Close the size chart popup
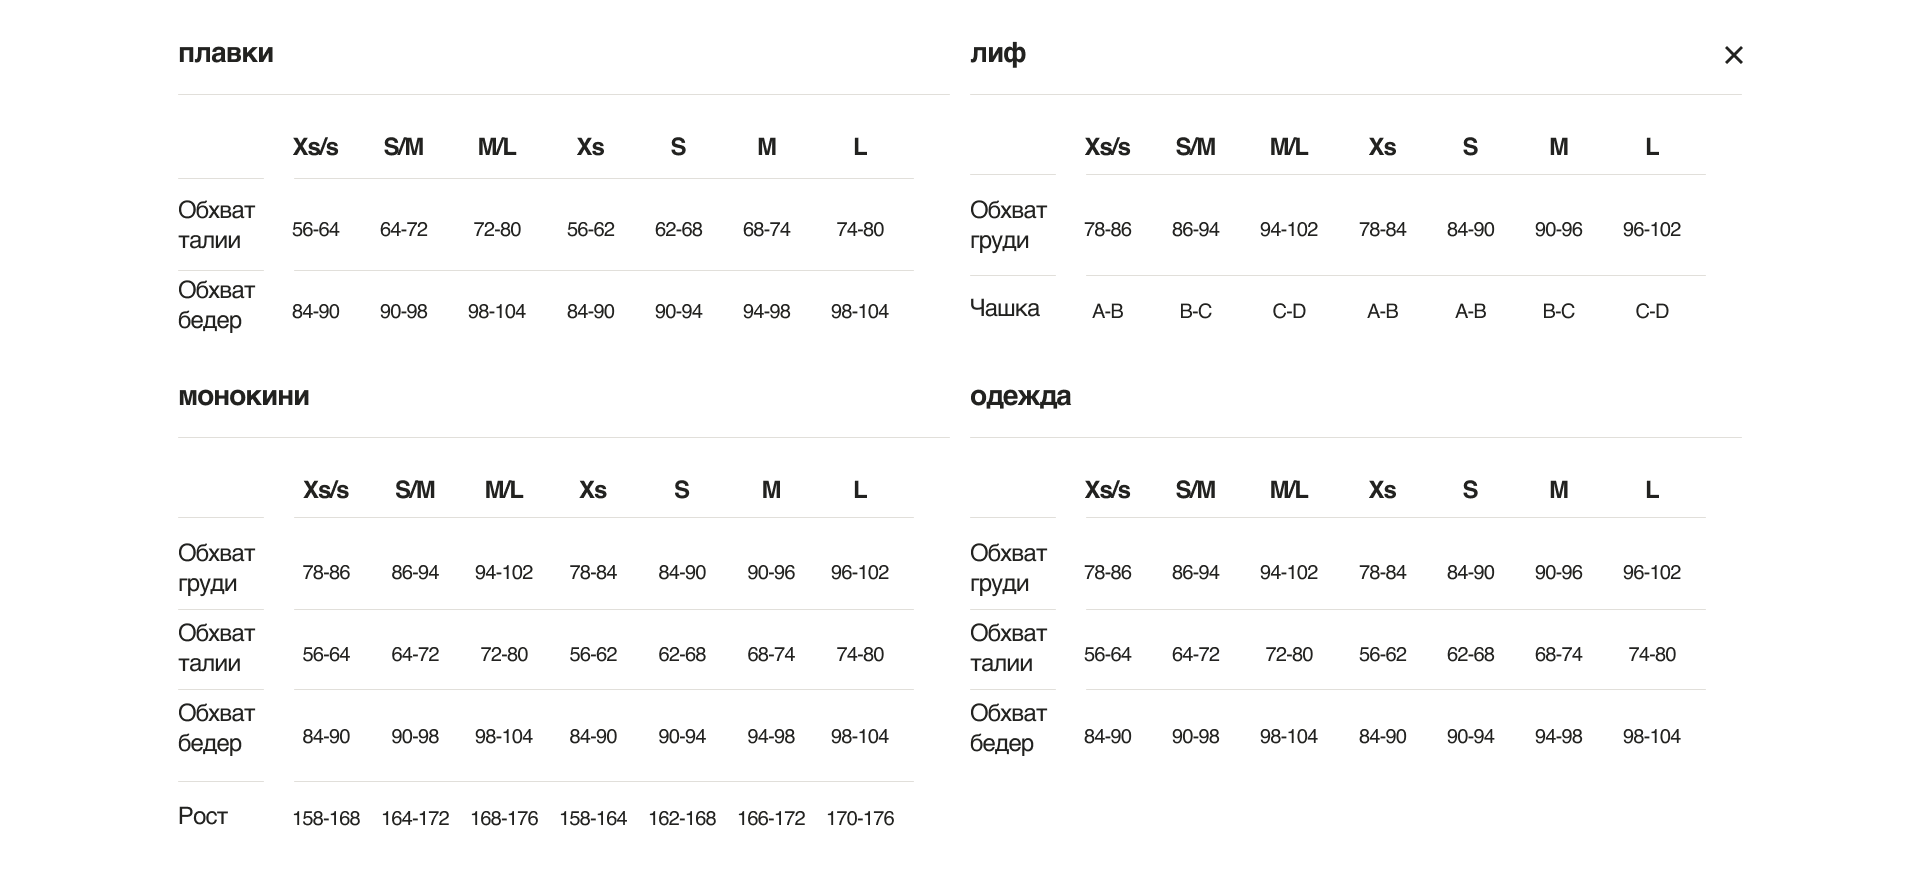Image resolution: width=1920 pixels, height=870 pixels. click(1733, 56)
